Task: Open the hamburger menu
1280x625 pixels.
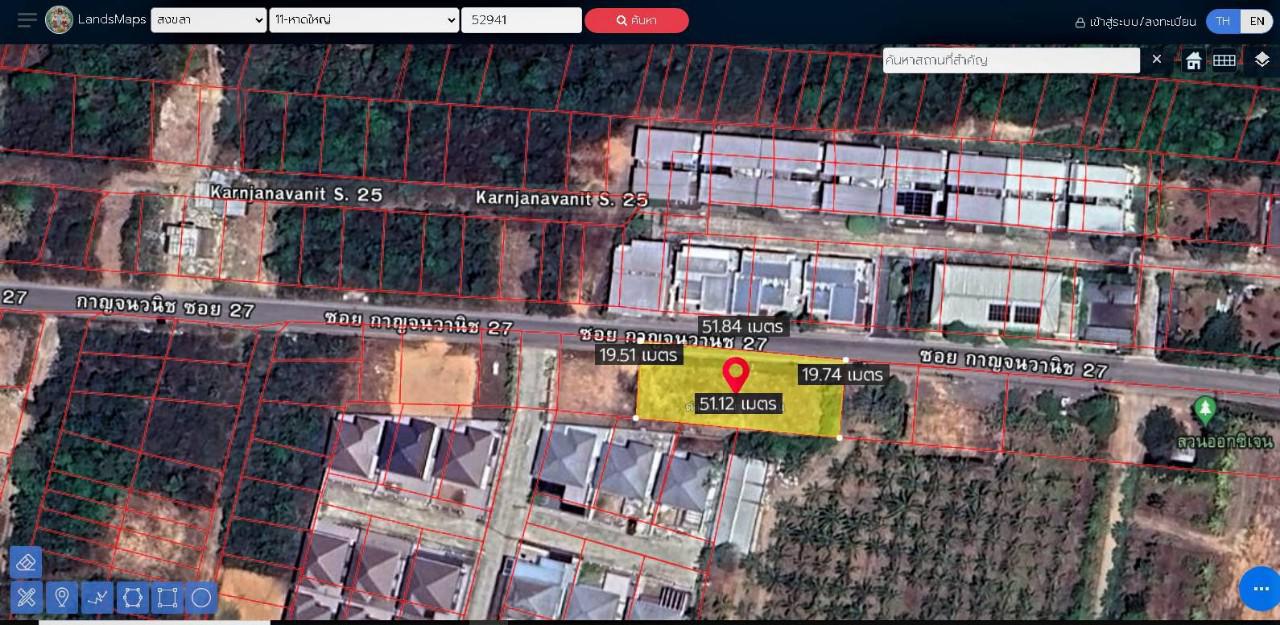Action: tap(27, 20)
